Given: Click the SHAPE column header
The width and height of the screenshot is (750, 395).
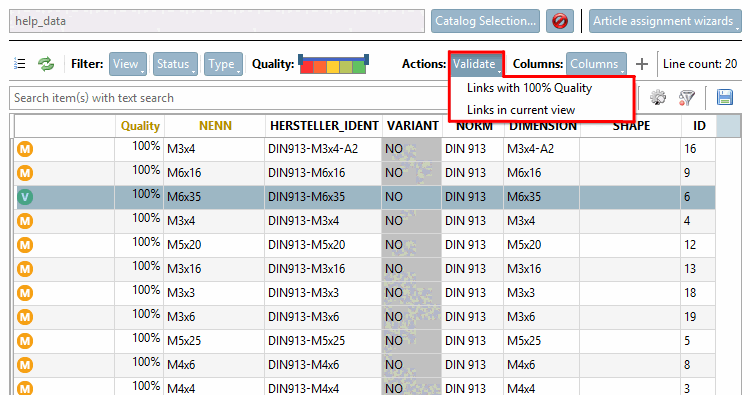Looking at the screenshot, I should pos(631,126).
